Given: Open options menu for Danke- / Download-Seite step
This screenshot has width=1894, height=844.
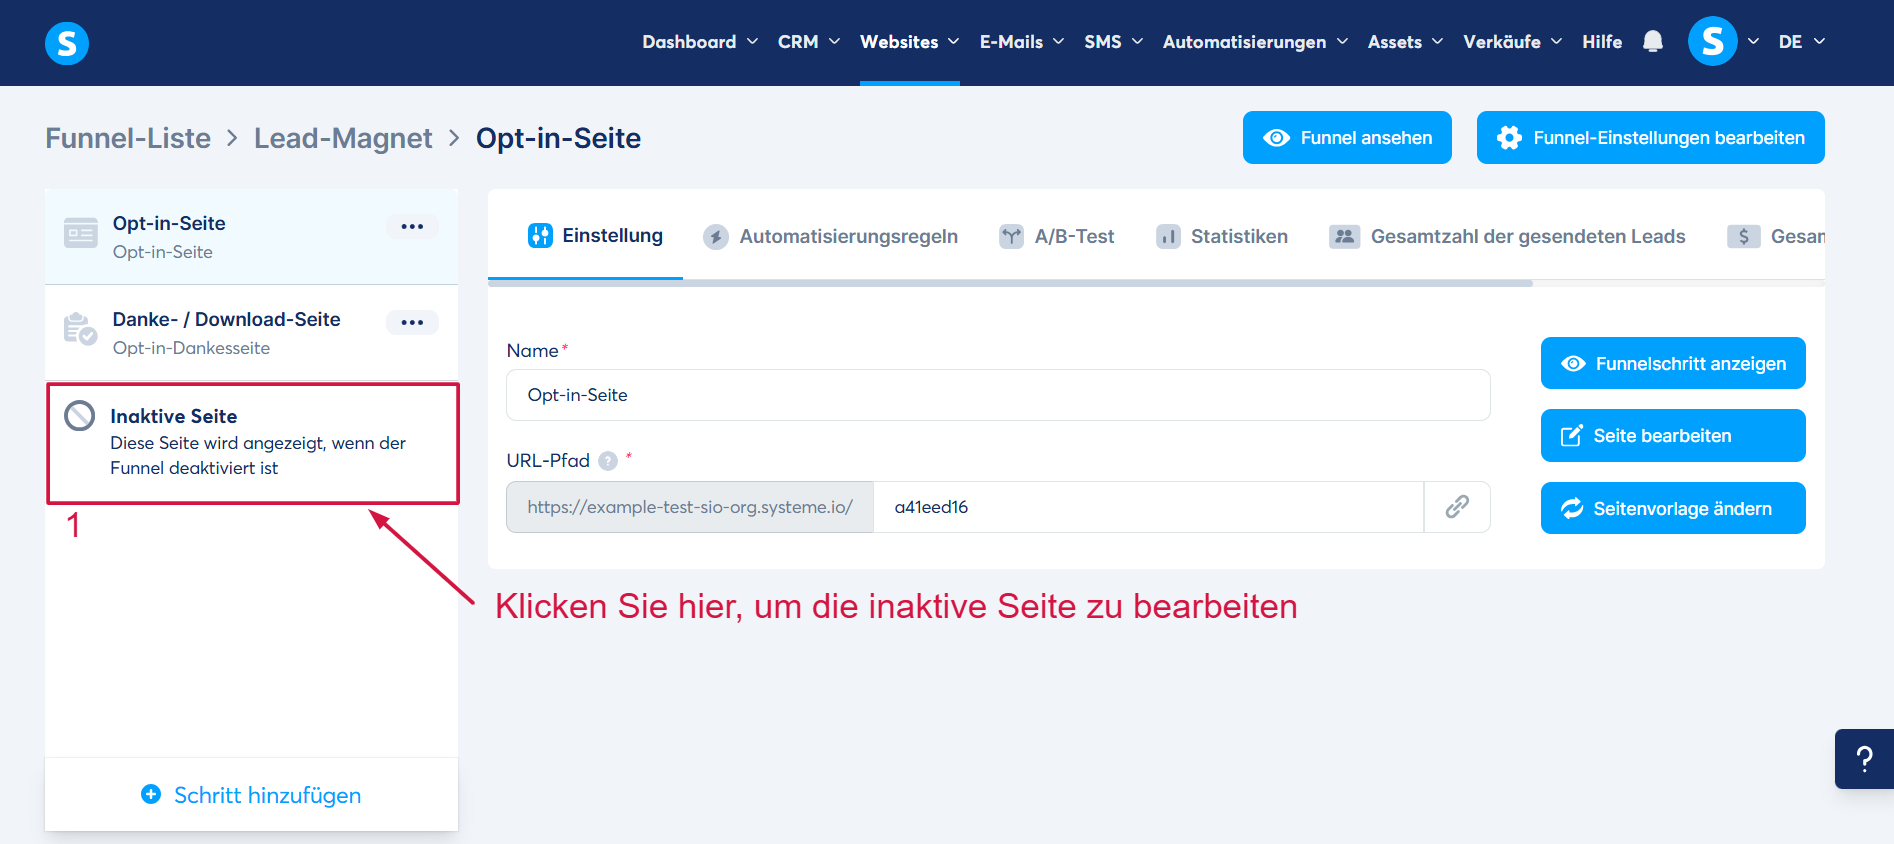Looking at the screenshot, I should 412,322.
